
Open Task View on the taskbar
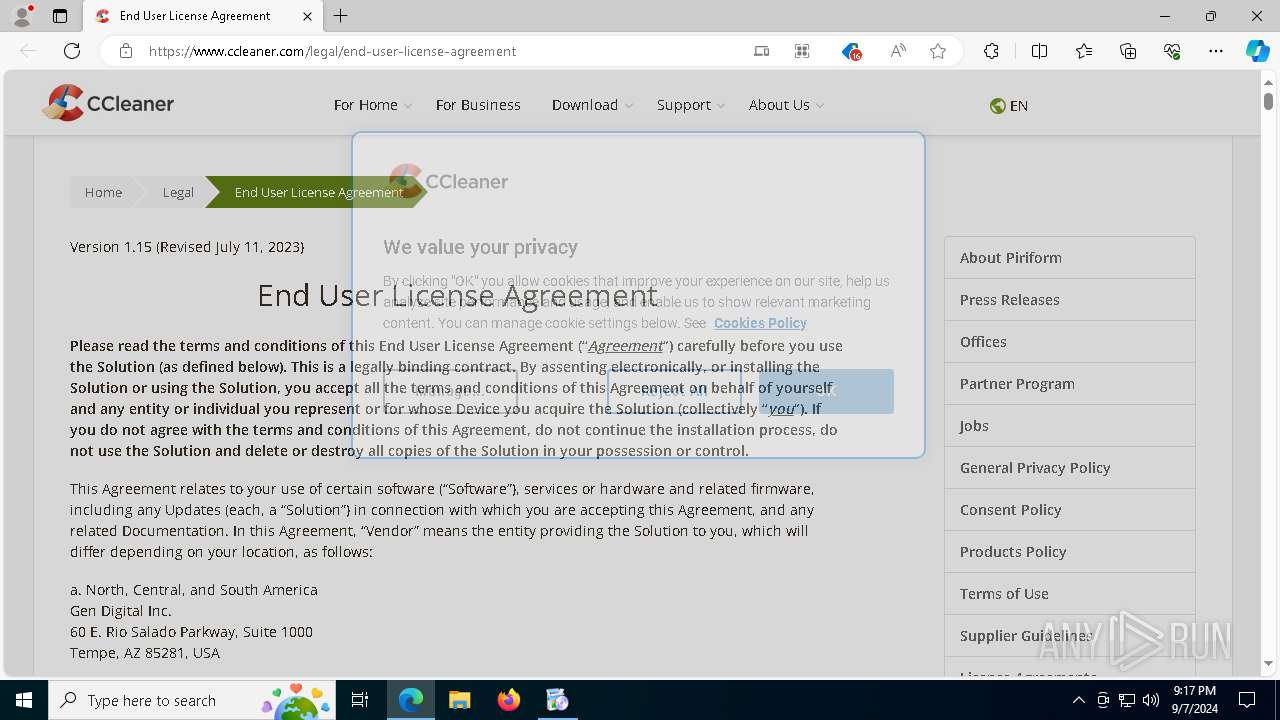point(360,700)
